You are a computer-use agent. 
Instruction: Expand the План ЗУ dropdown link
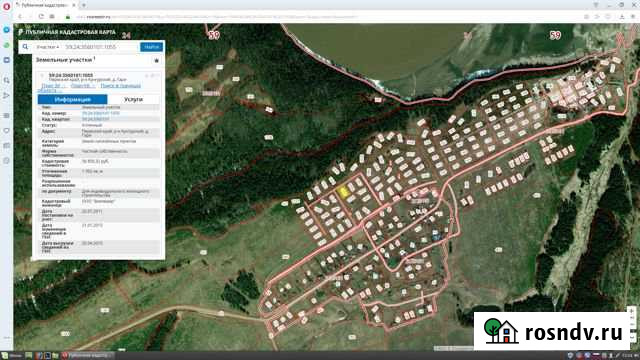[52, 86]
